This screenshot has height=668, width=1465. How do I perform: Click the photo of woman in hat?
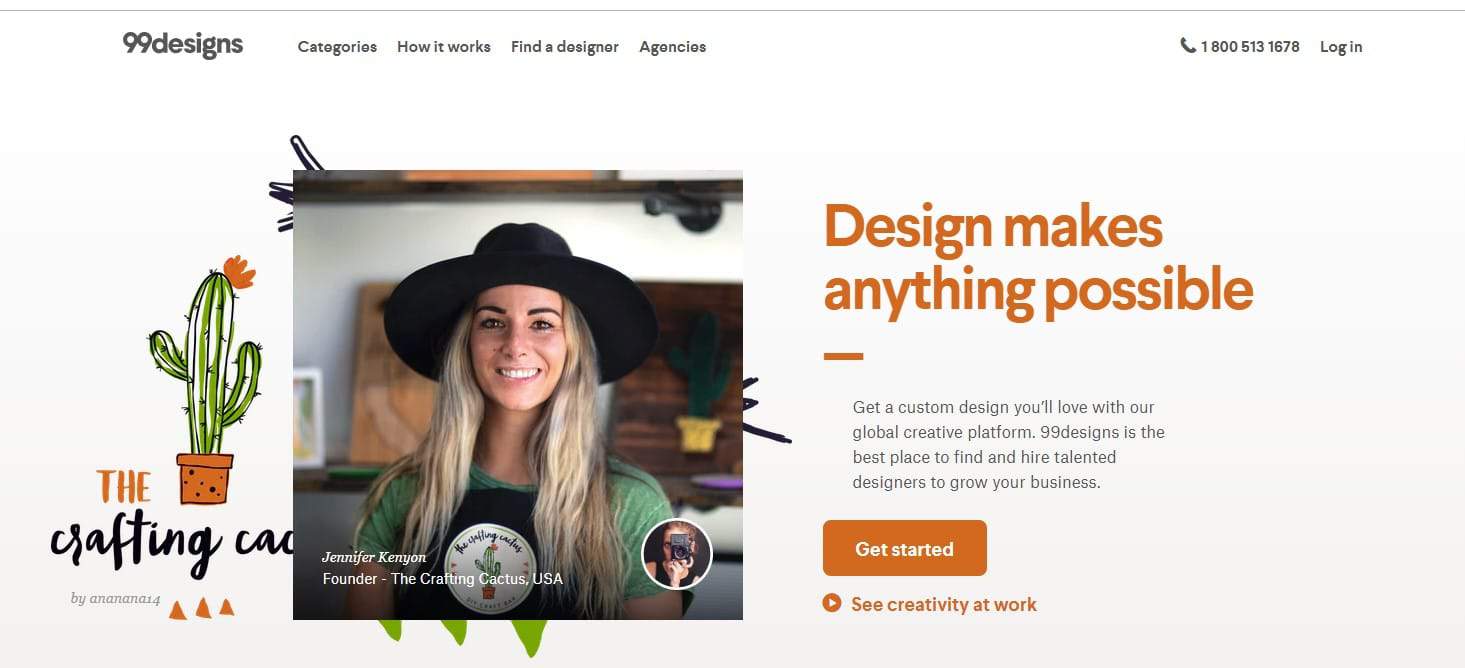click(518, 395)
